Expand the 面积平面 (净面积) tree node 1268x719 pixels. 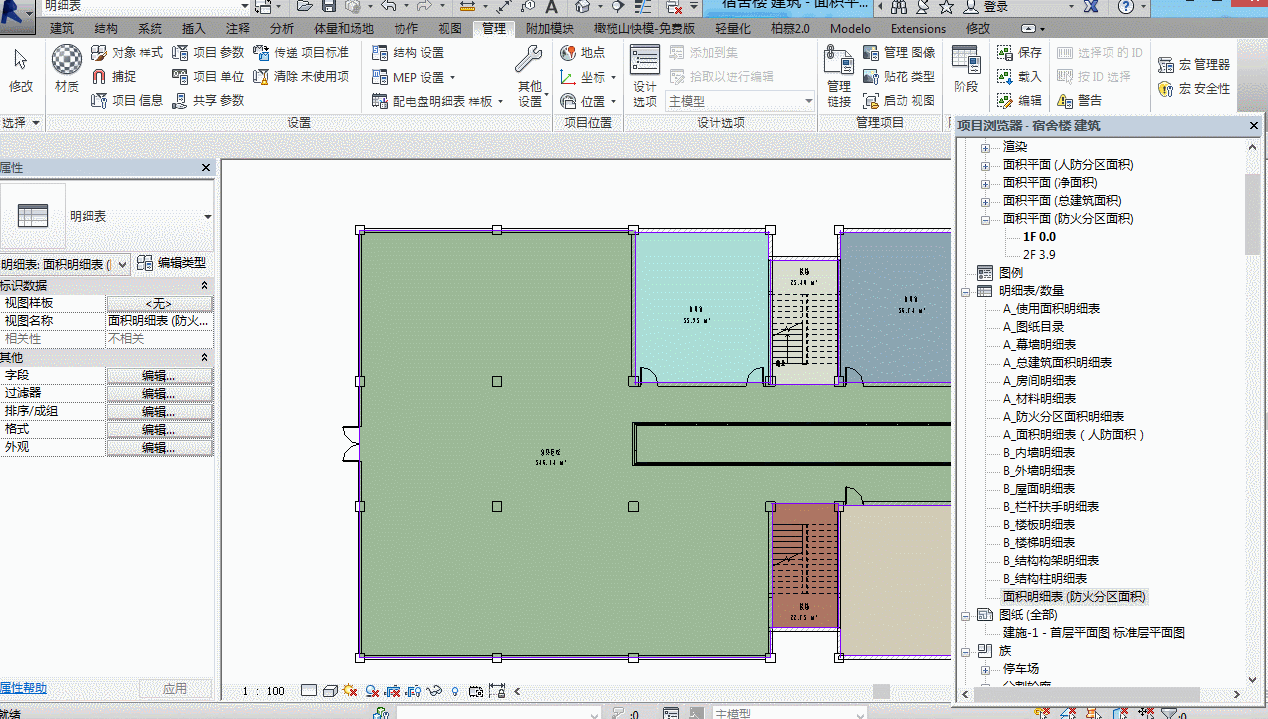coord(985,183)
